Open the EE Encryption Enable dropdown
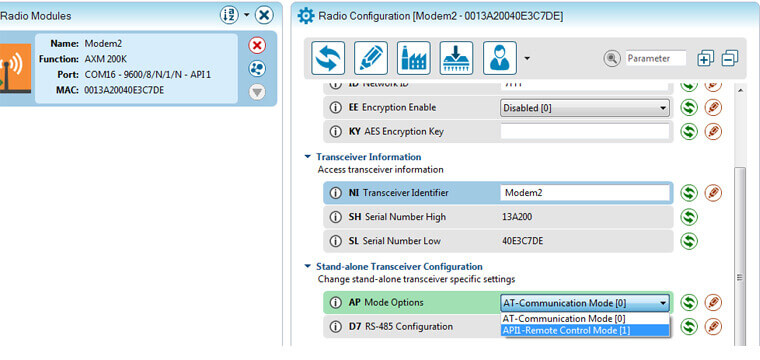 click(x=585, y=108)
